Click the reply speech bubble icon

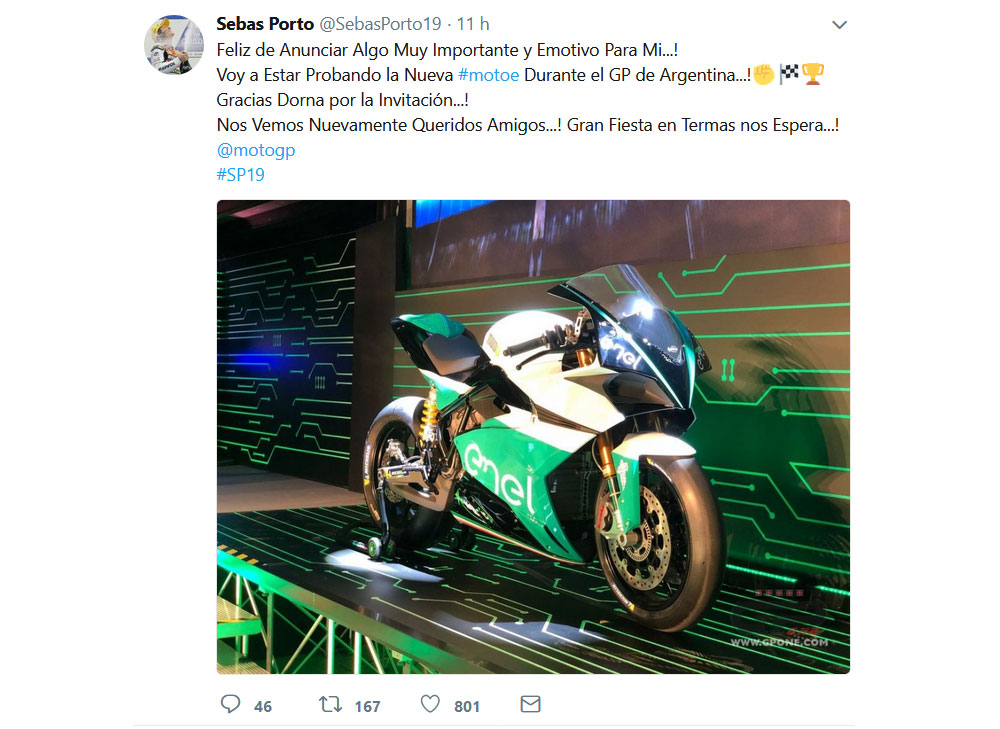click(231, 705)
